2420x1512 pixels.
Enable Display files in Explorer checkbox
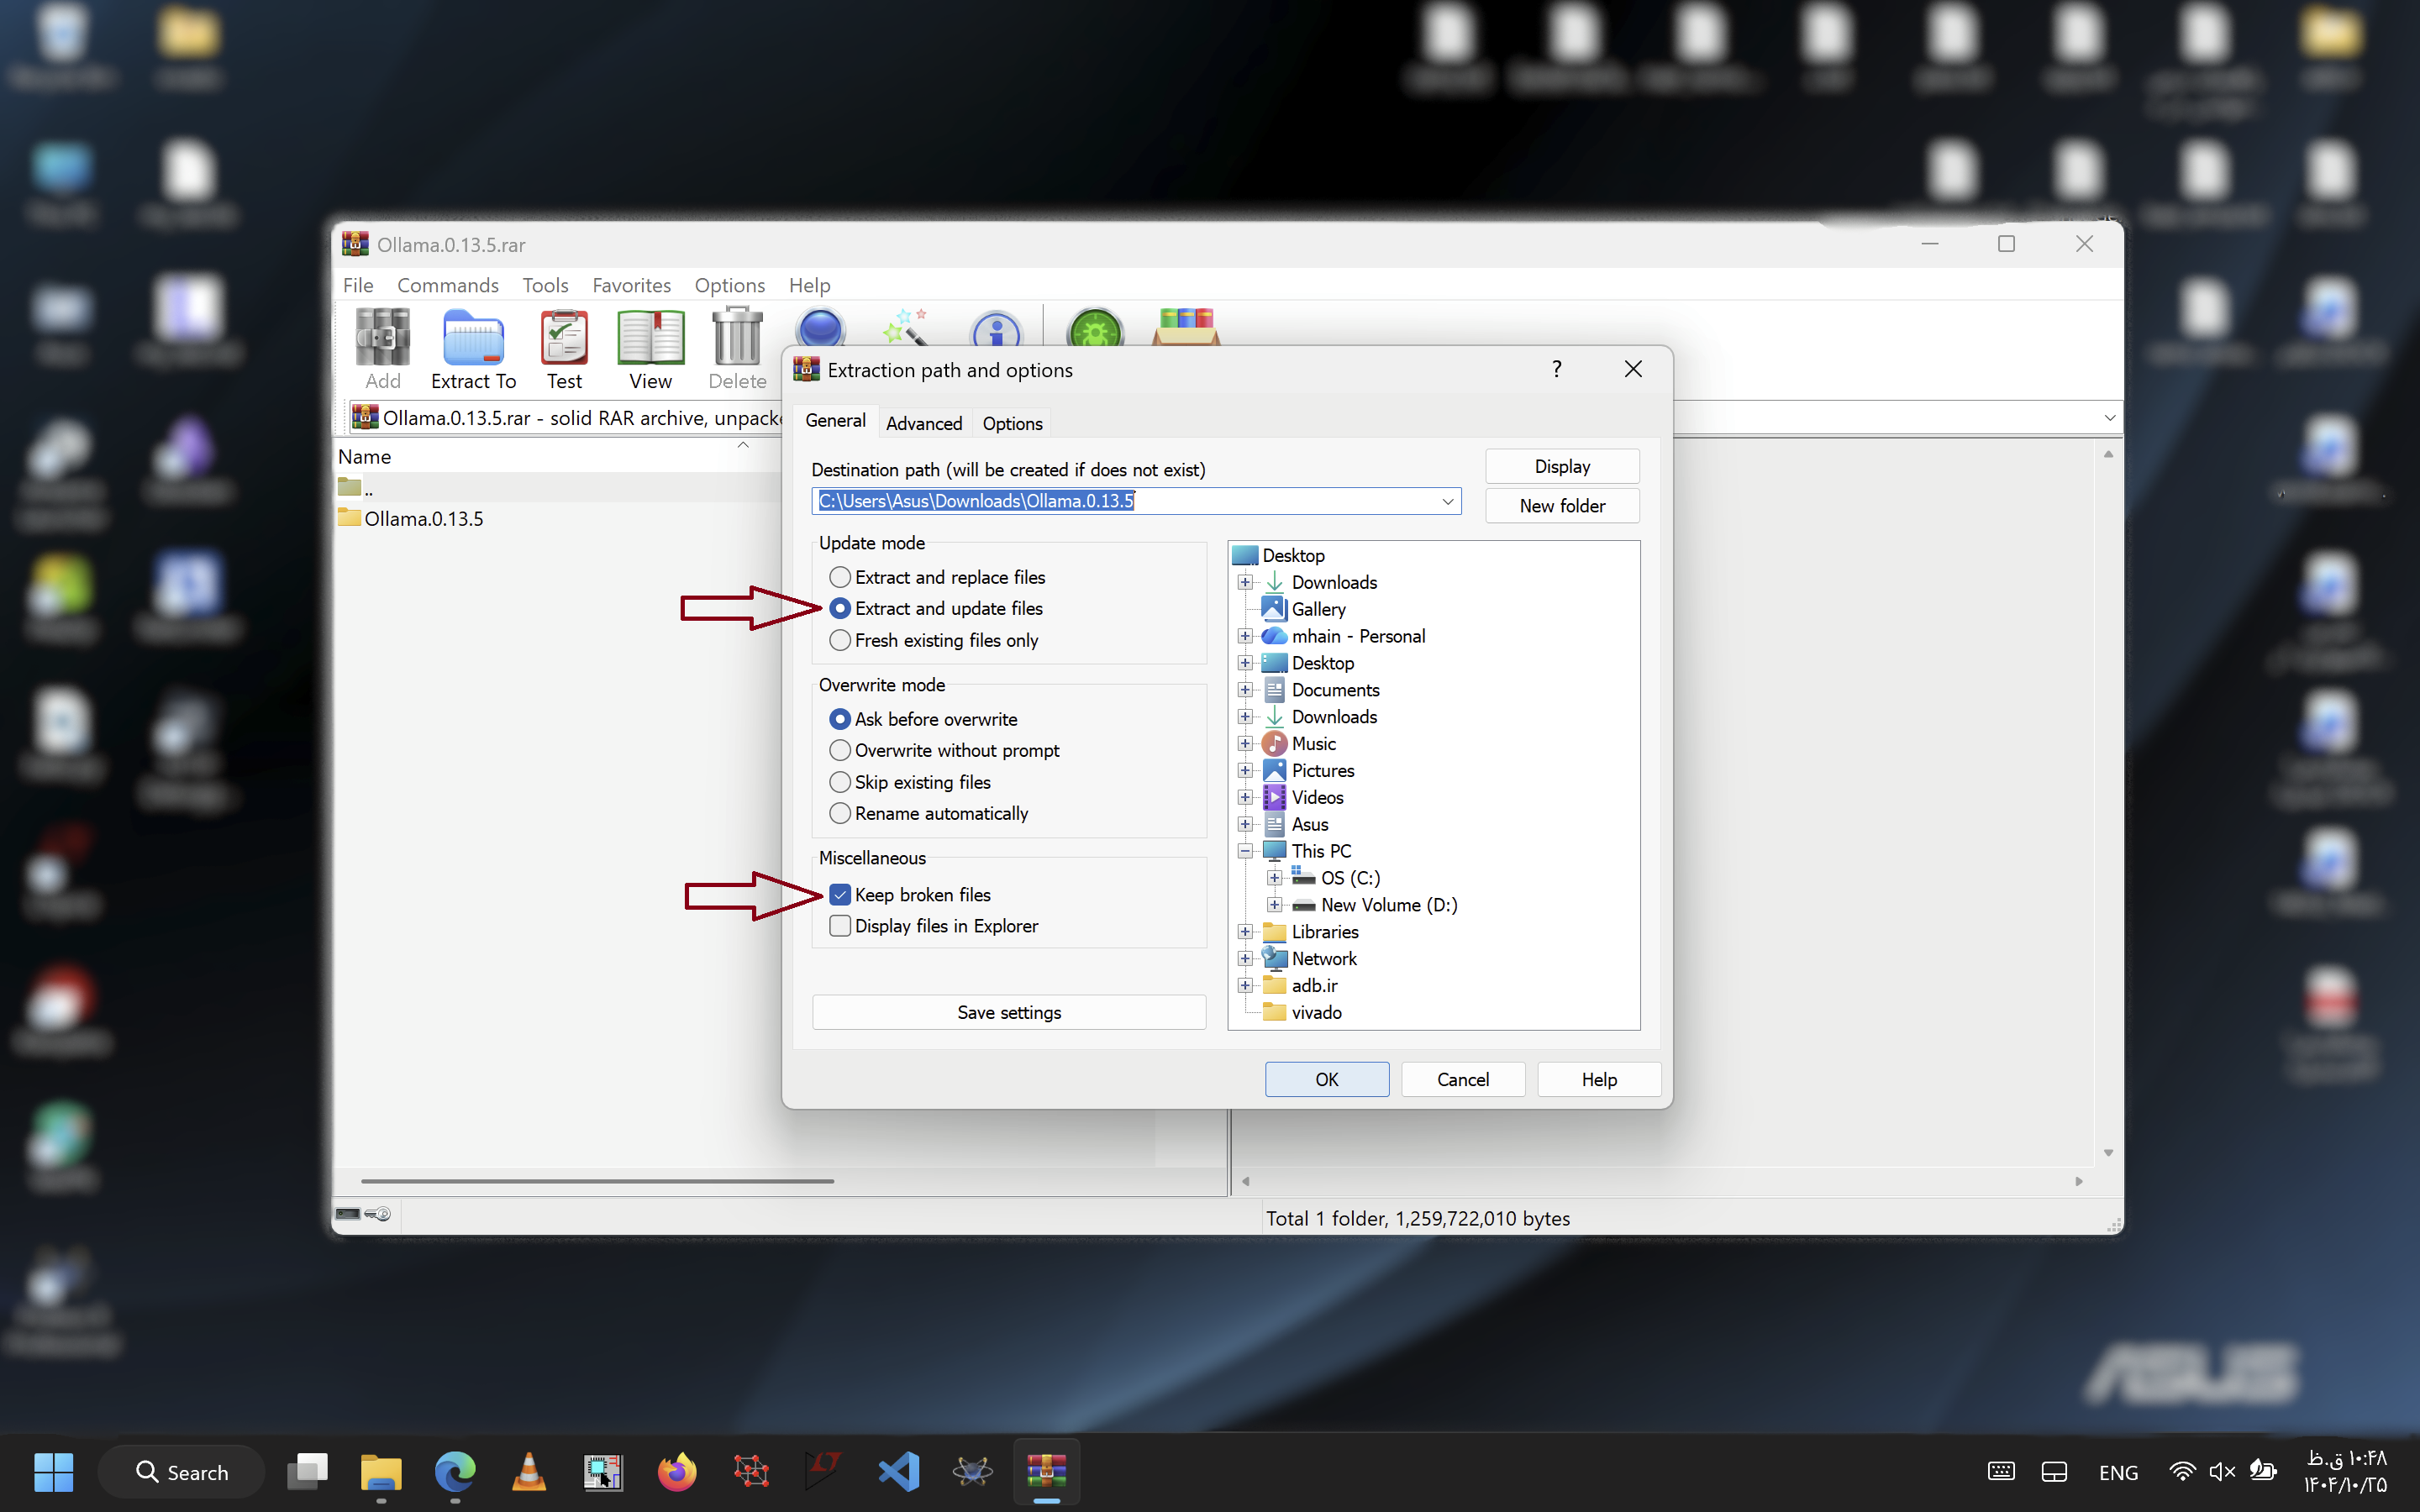click(840, 926)
